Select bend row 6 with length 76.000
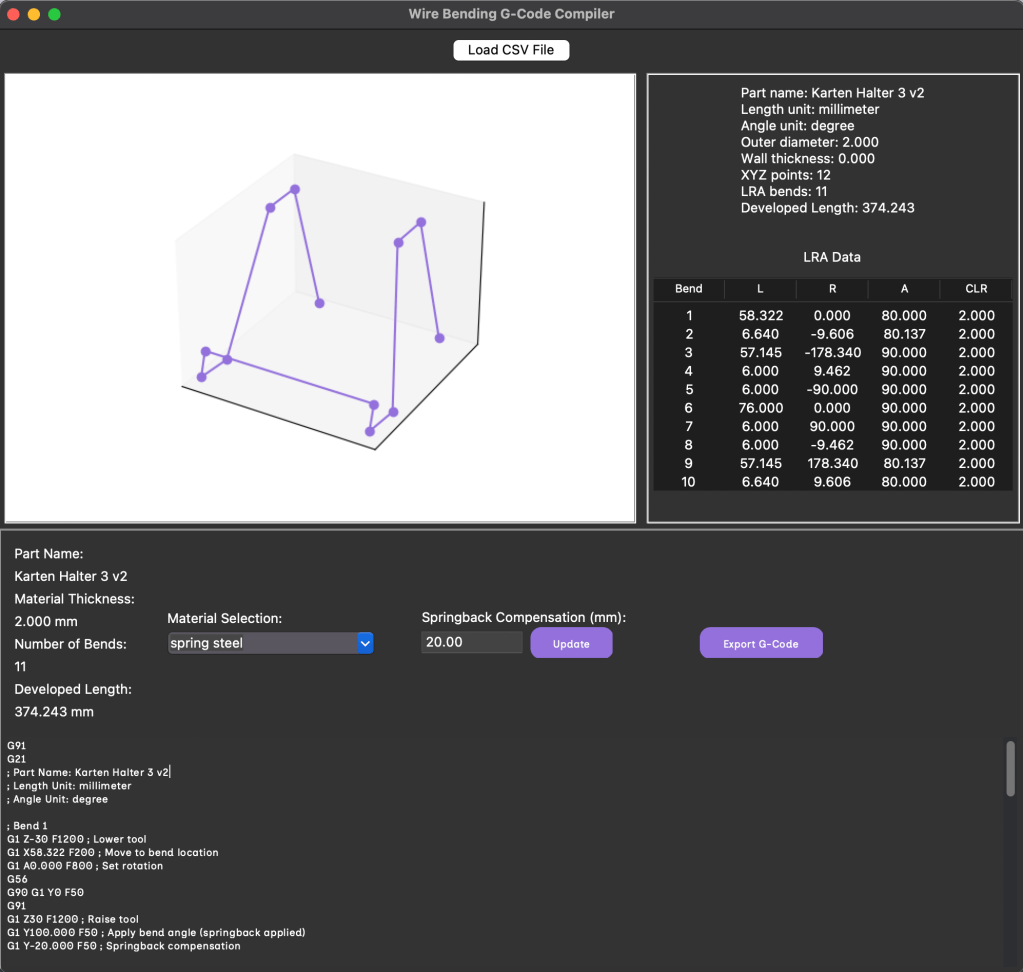The width and height of the screenshot is (1023, 972). pos(832,408)
